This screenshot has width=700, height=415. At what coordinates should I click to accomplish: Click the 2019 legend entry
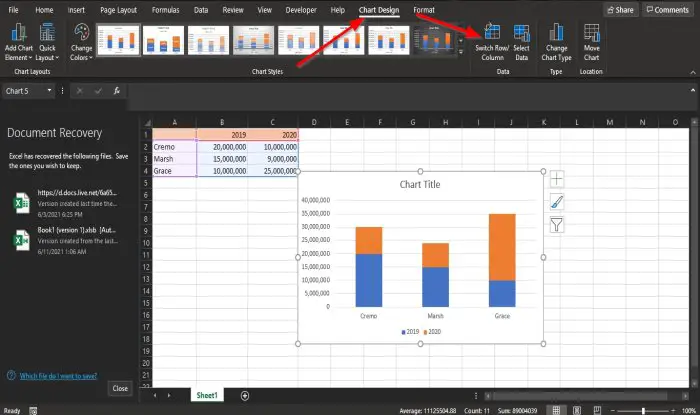coord(410,332)
